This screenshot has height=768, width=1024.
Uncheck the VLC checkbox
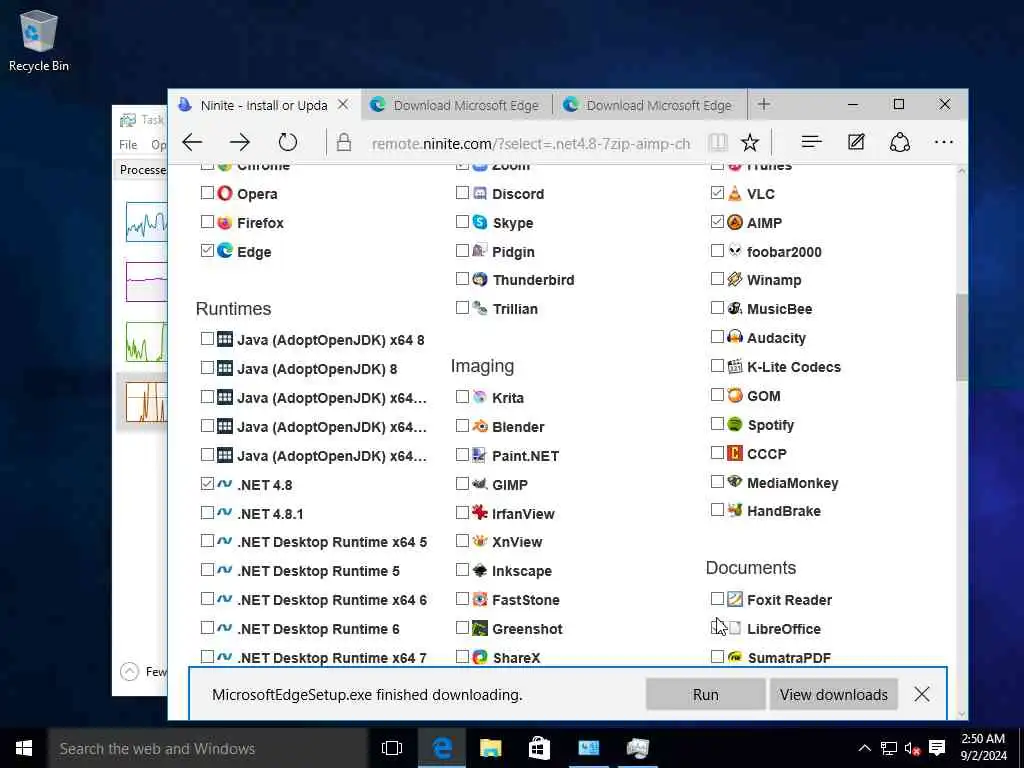[x=717, y=193]
